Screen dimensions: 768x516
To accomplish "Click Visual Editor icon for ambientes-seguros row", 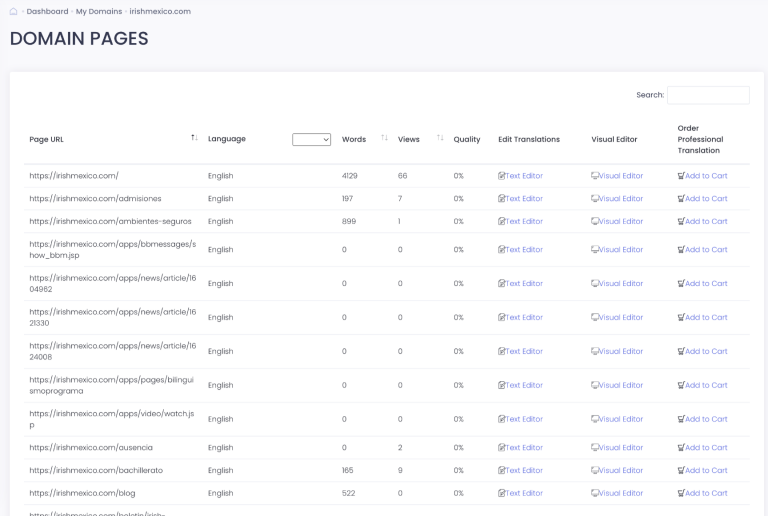I will click(x=595, y=221).
